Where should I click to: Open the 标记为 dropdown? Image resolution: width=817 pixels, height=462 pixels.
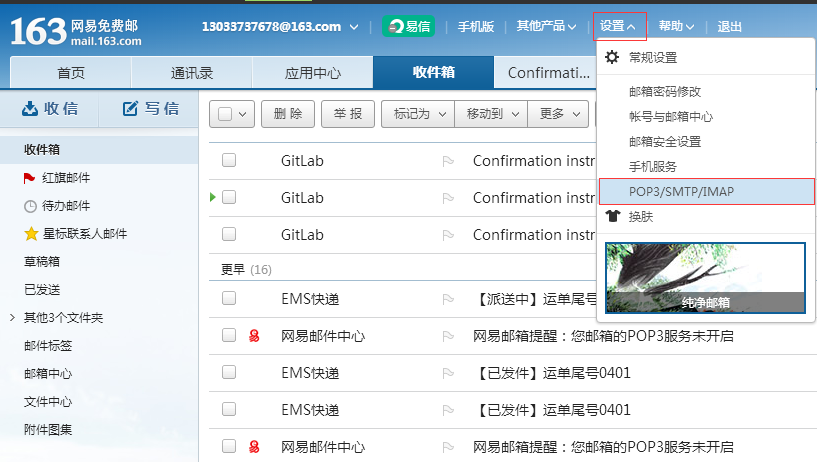pos(418,114)
